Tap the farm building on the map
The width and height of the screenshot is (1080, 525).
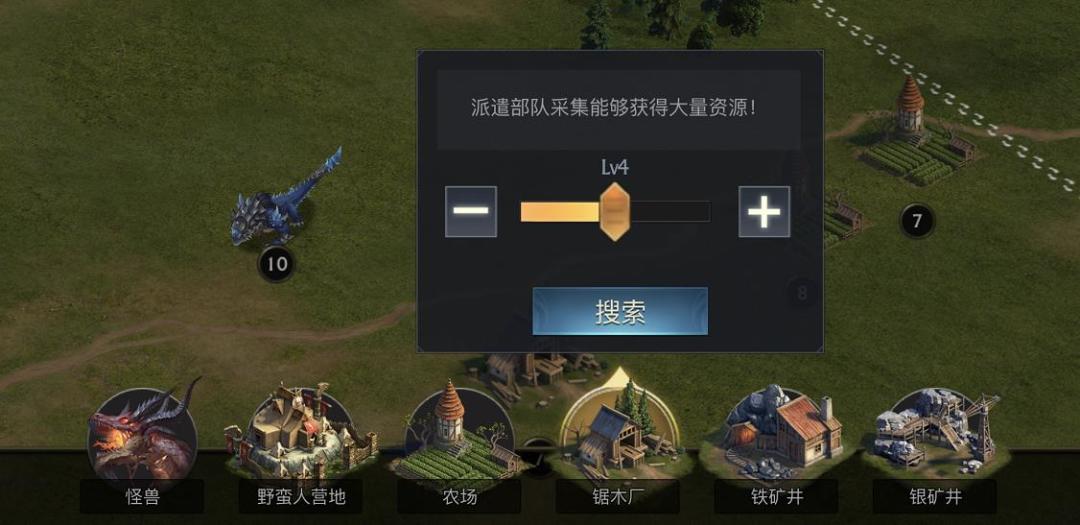click(x=915, y=134)
